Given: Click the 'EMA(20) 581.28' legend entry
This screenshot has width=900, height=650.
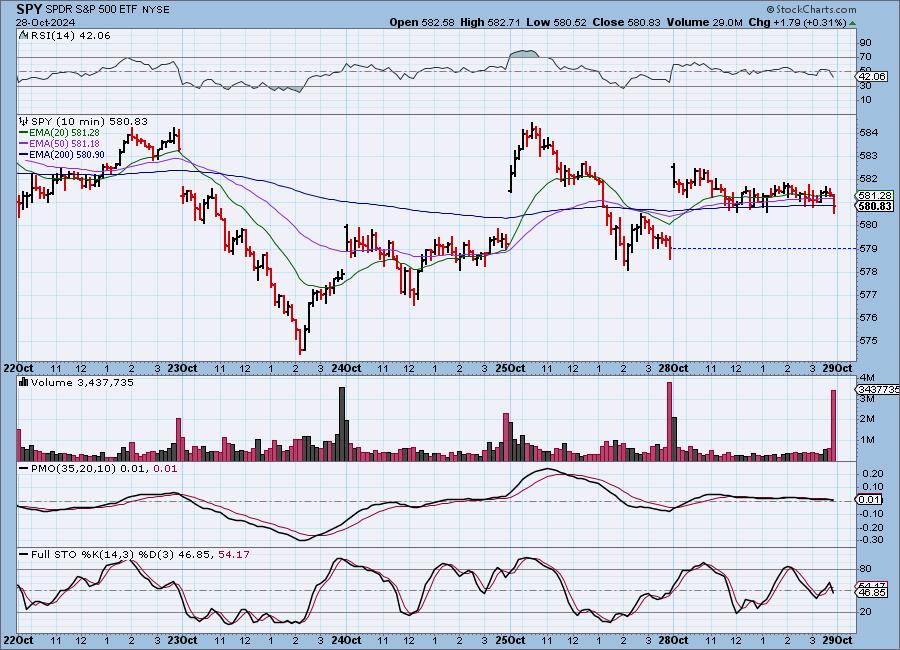Looking at the screenshot, I should pos(64,133).
